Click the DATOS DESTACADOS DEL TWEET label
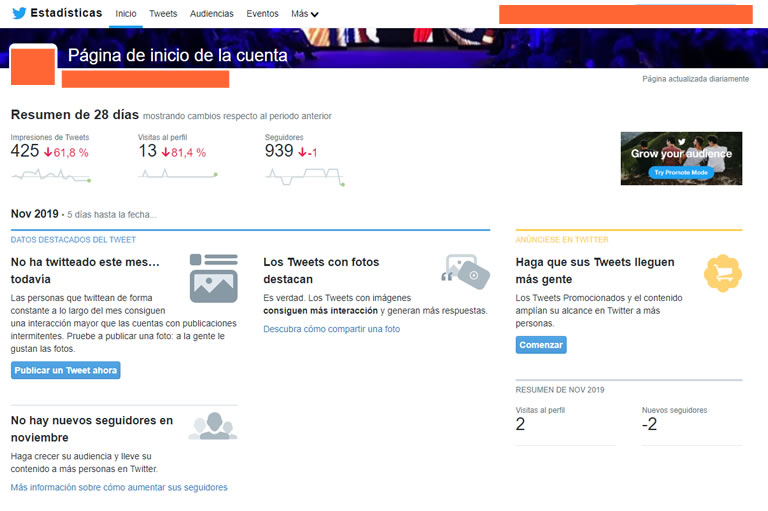The width and height of the screenshot is (768, 511). (73, 240)
